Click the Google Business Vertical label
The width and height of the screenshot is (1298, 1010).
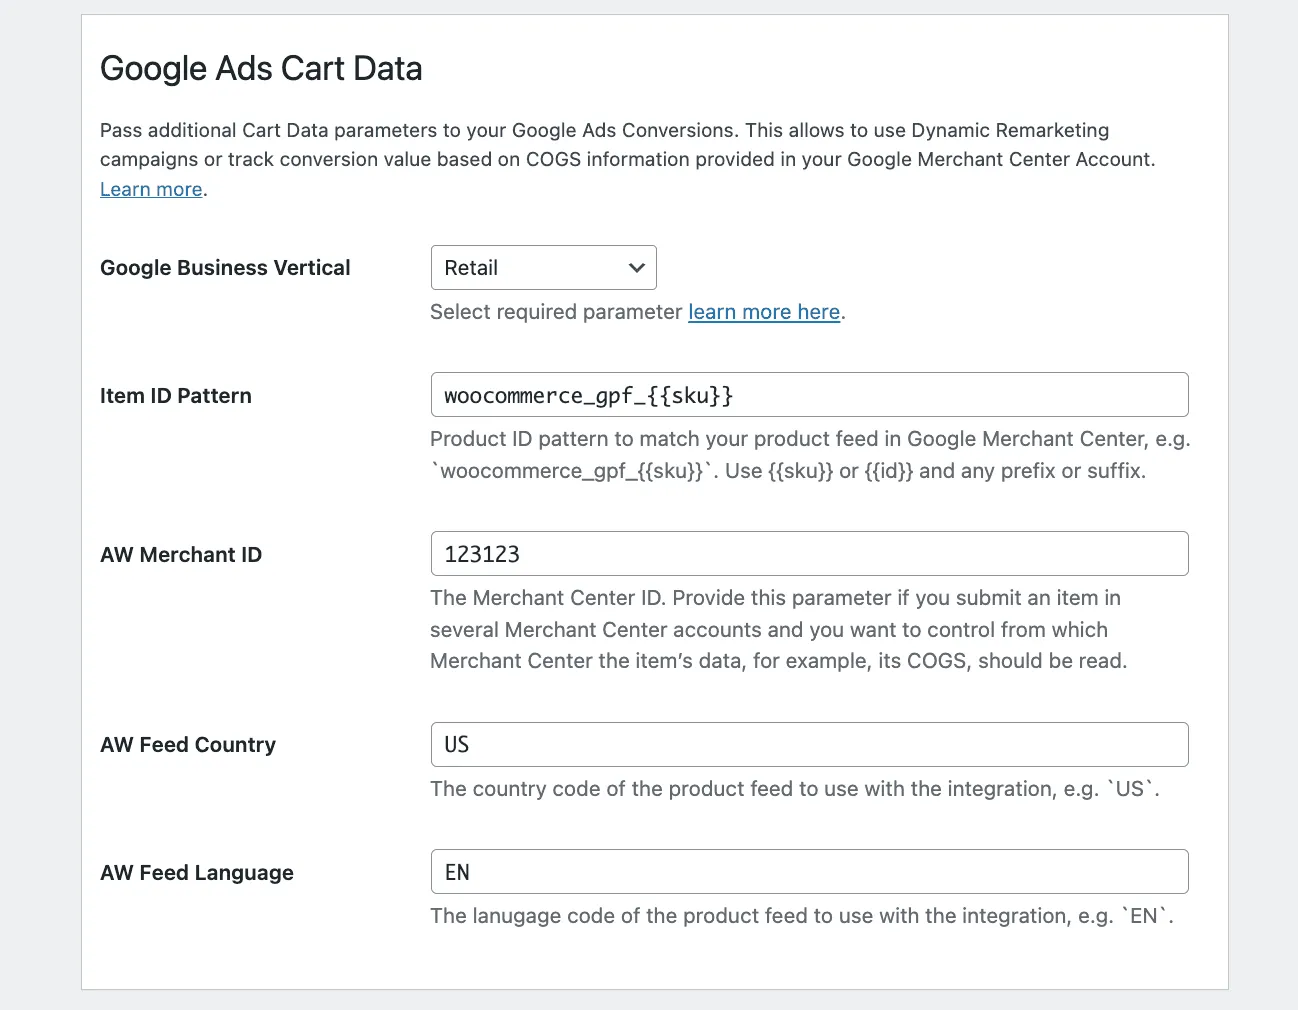[225, 268]
